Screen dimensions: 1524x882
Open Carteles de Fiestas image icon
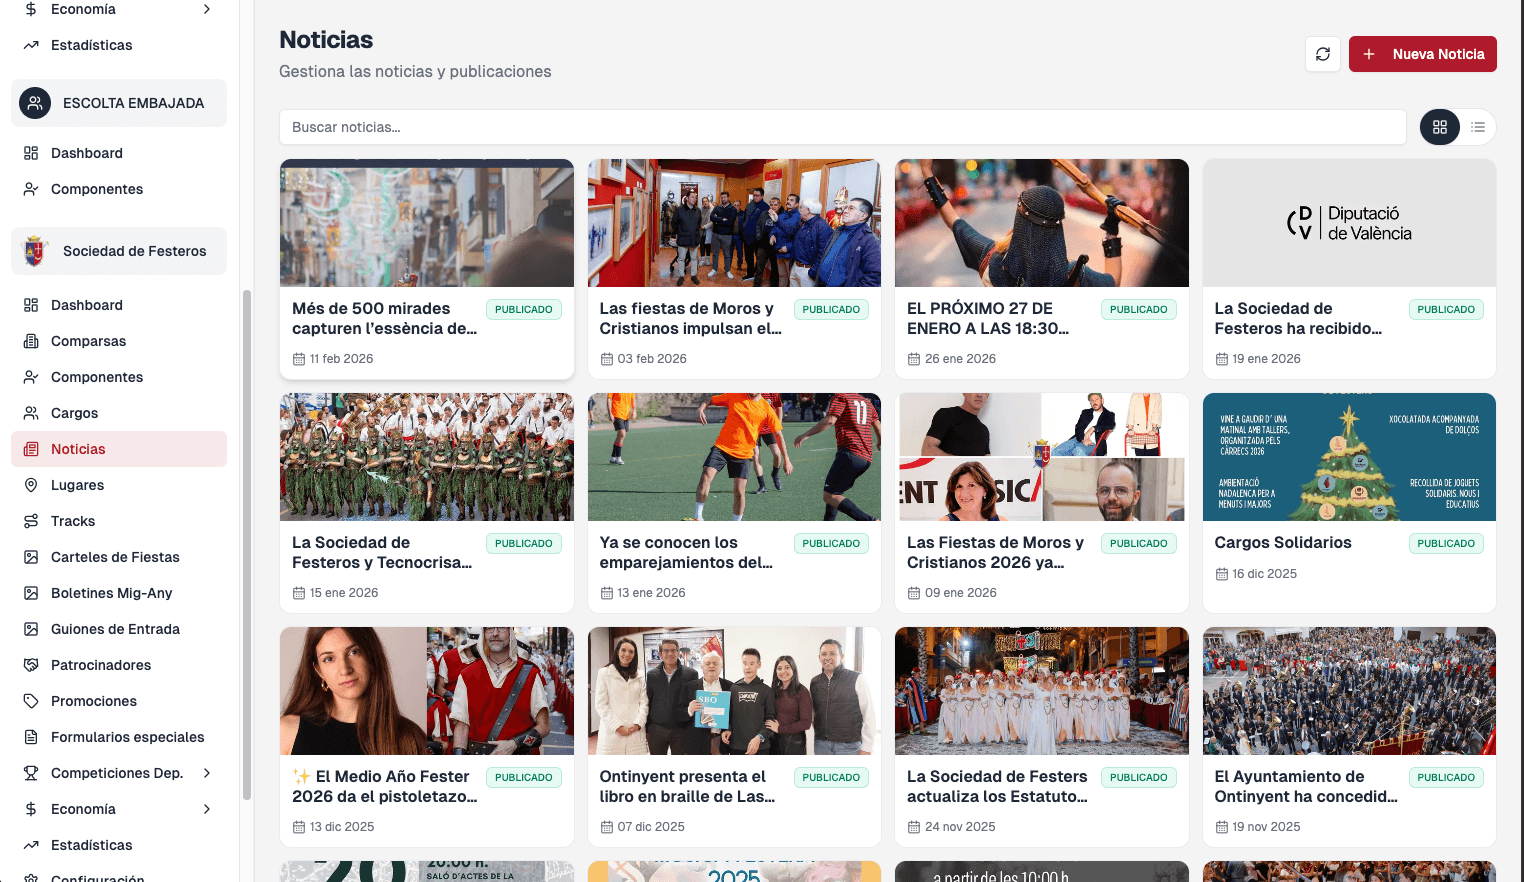[x=31, y=557]
